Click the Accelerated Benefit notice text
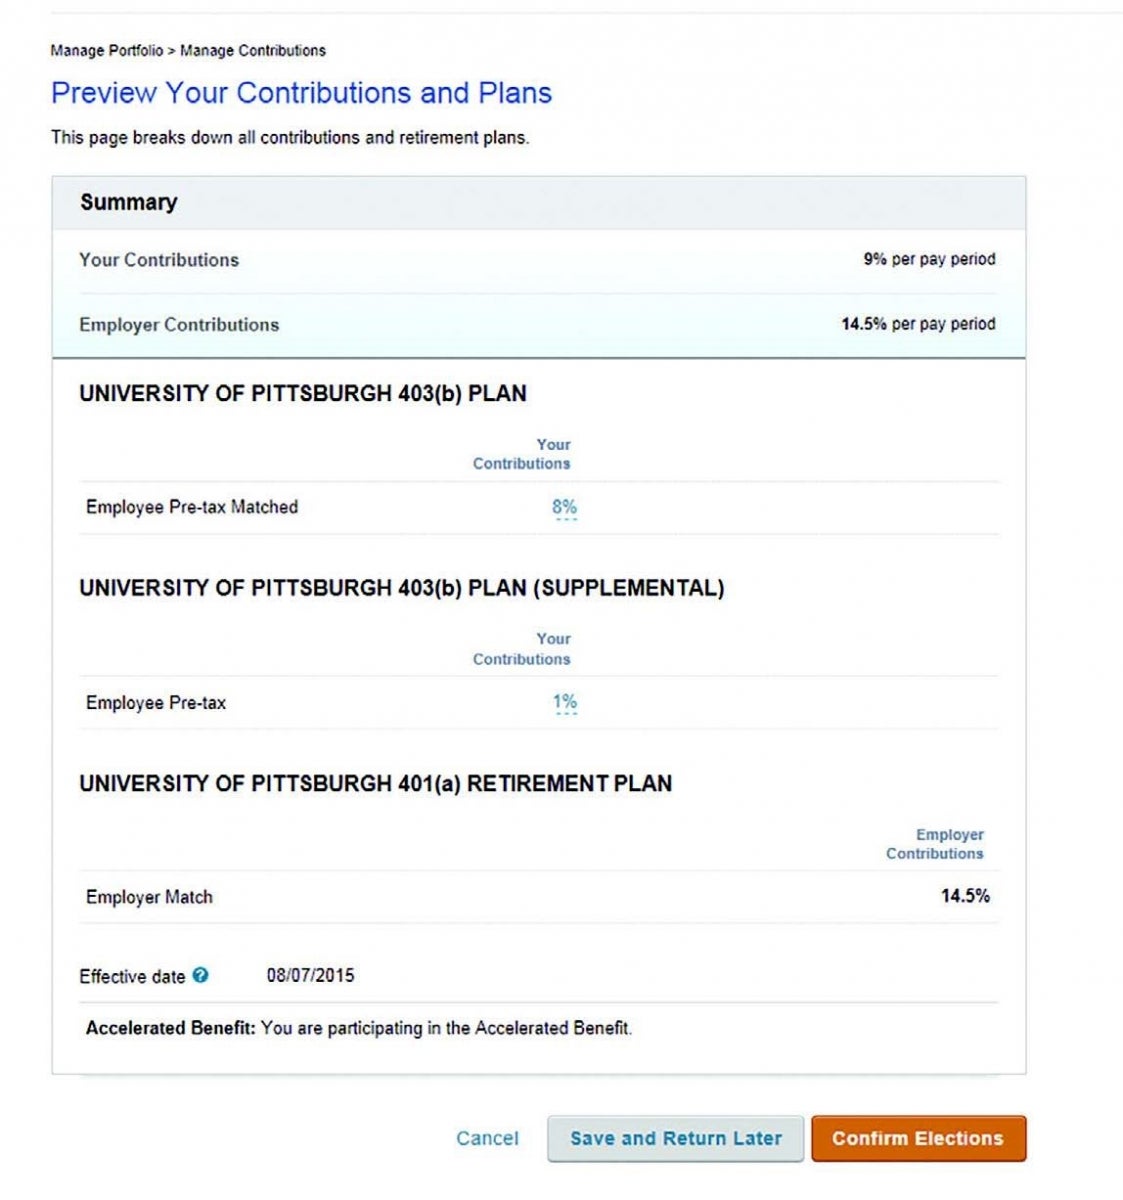The width and height of the screenshot is (1123, 1200). pyautogui.click(x=359, y=1028)
